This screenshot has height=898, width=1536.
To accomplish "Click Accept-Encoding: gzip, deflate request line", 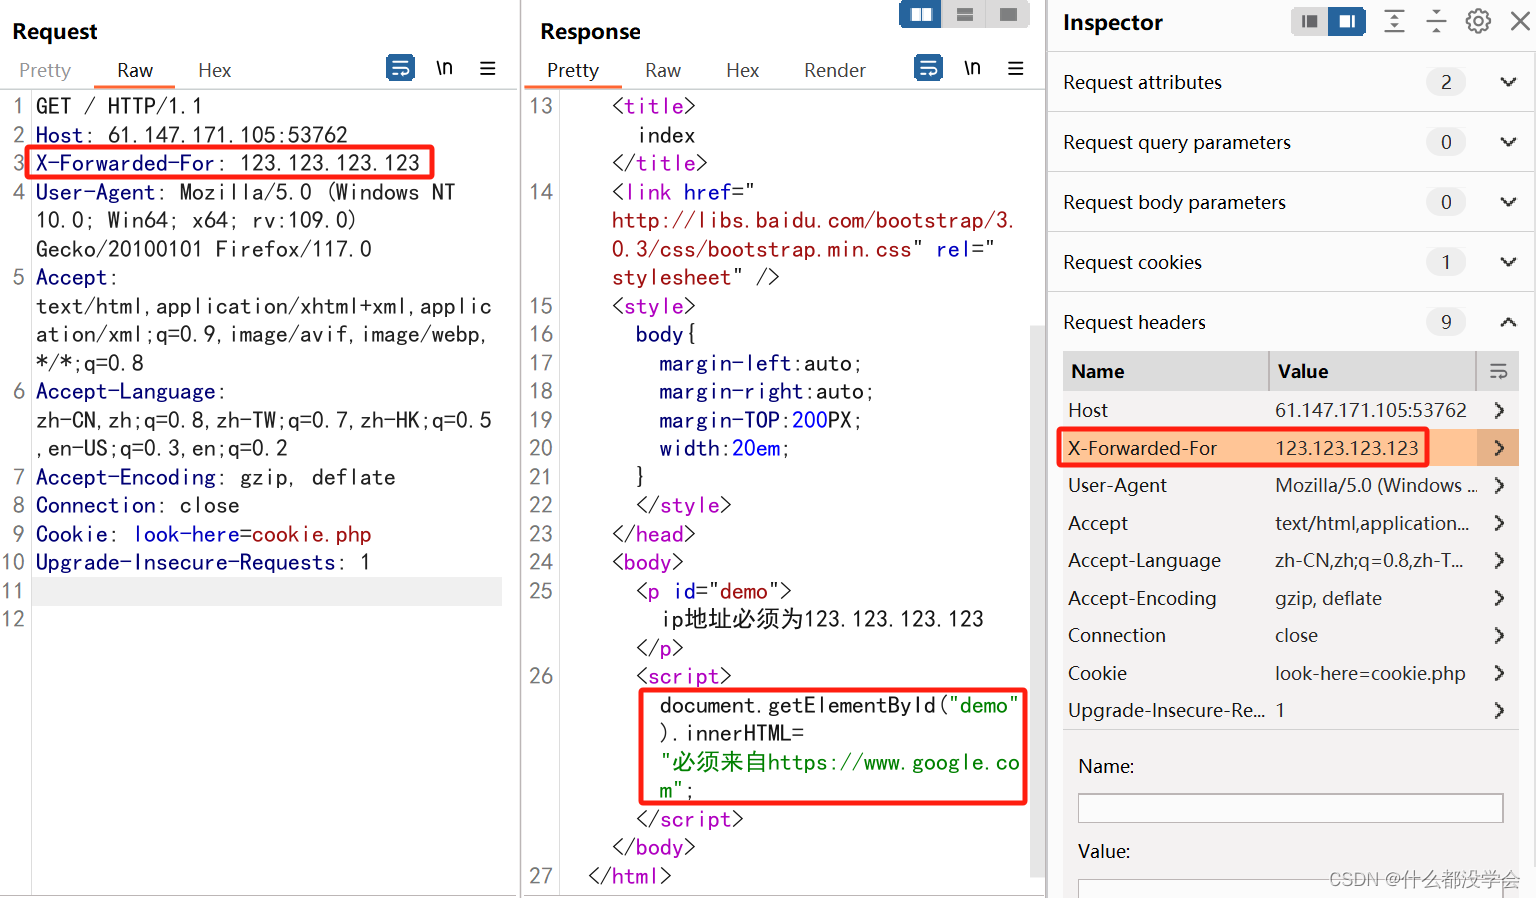I will tap(215, 477).
